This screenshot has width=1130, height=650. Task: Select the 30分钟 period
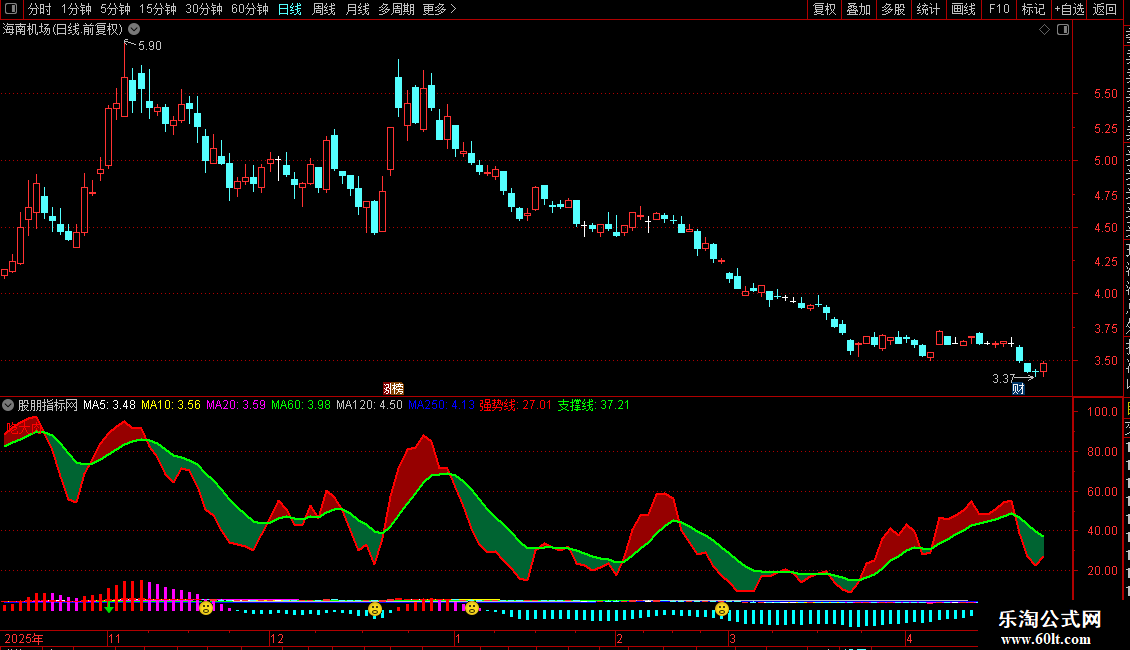point(204,9)
